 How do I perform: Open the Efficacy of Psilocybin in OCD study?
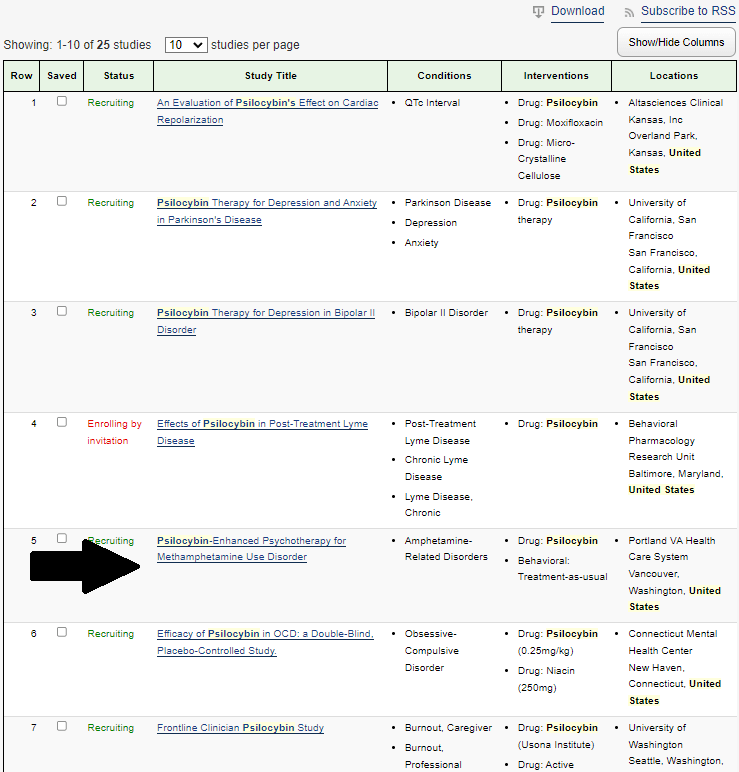click(265, 642)
